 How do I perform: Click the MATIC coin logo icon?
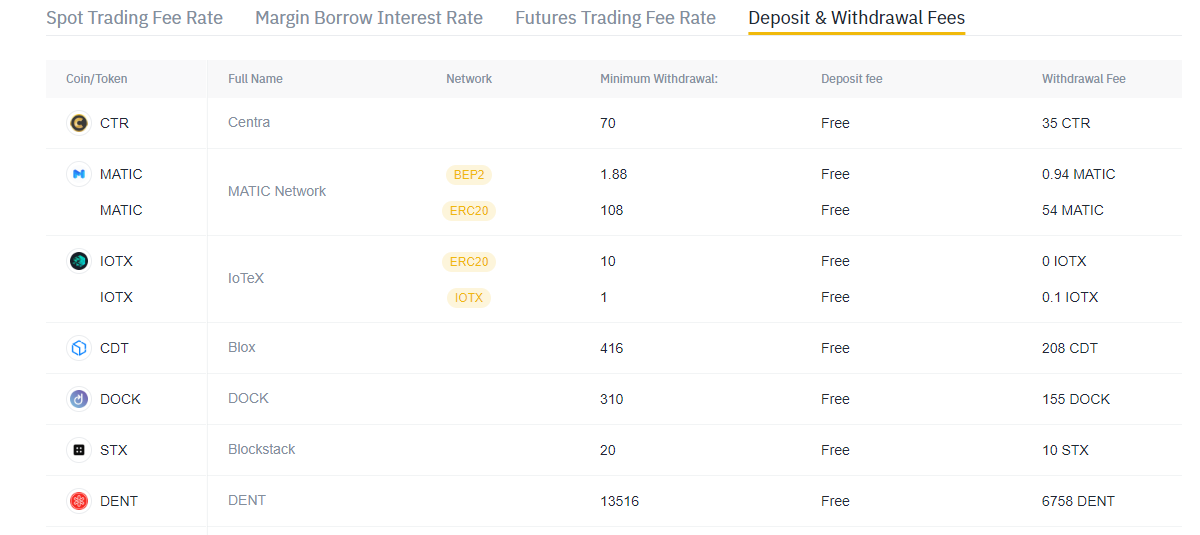78,174
